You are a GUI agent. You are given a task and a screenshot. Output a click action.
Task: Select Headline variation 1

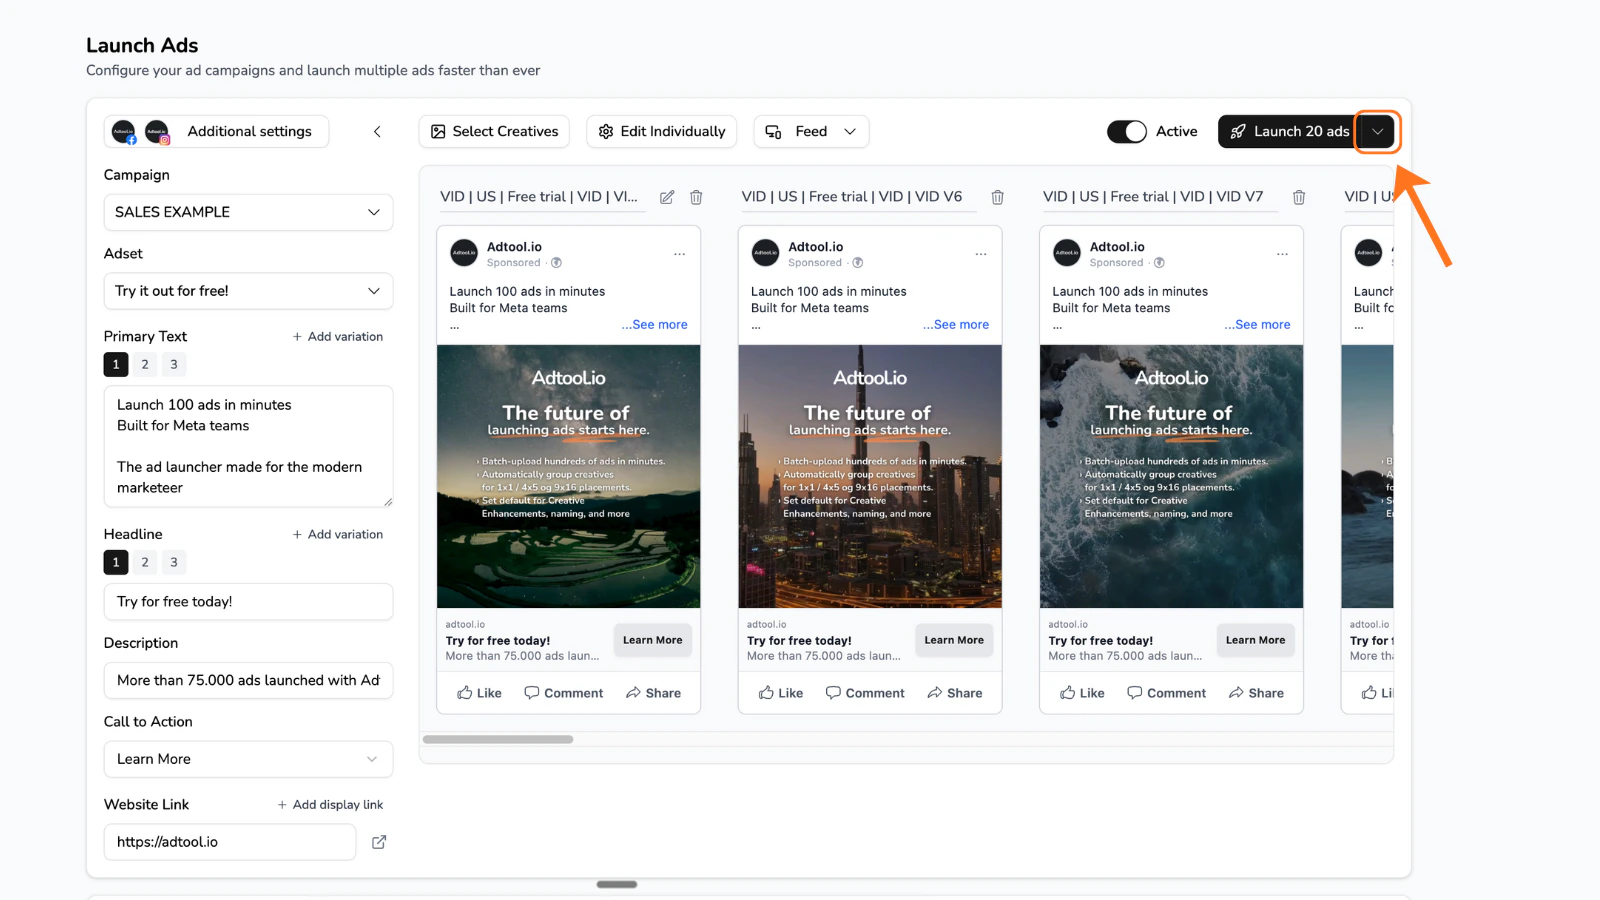pyautogui.click(x=116, y=563)
